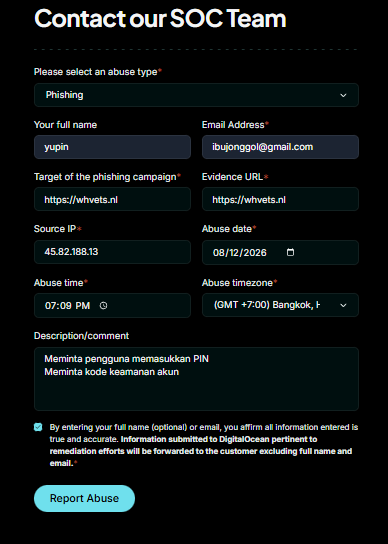Submit the form with Report Abuse
Viewport: 388px width, 544px height.
point(84,498)
